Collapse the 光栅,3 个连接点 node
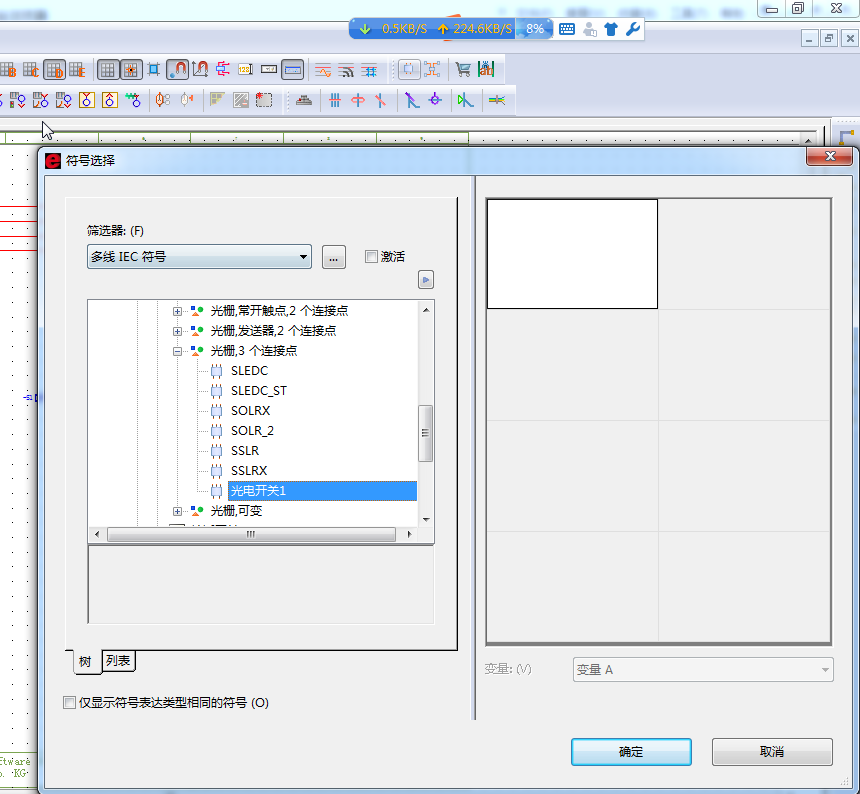Screen dimensions: 860x794 click(x=178, y=351)
